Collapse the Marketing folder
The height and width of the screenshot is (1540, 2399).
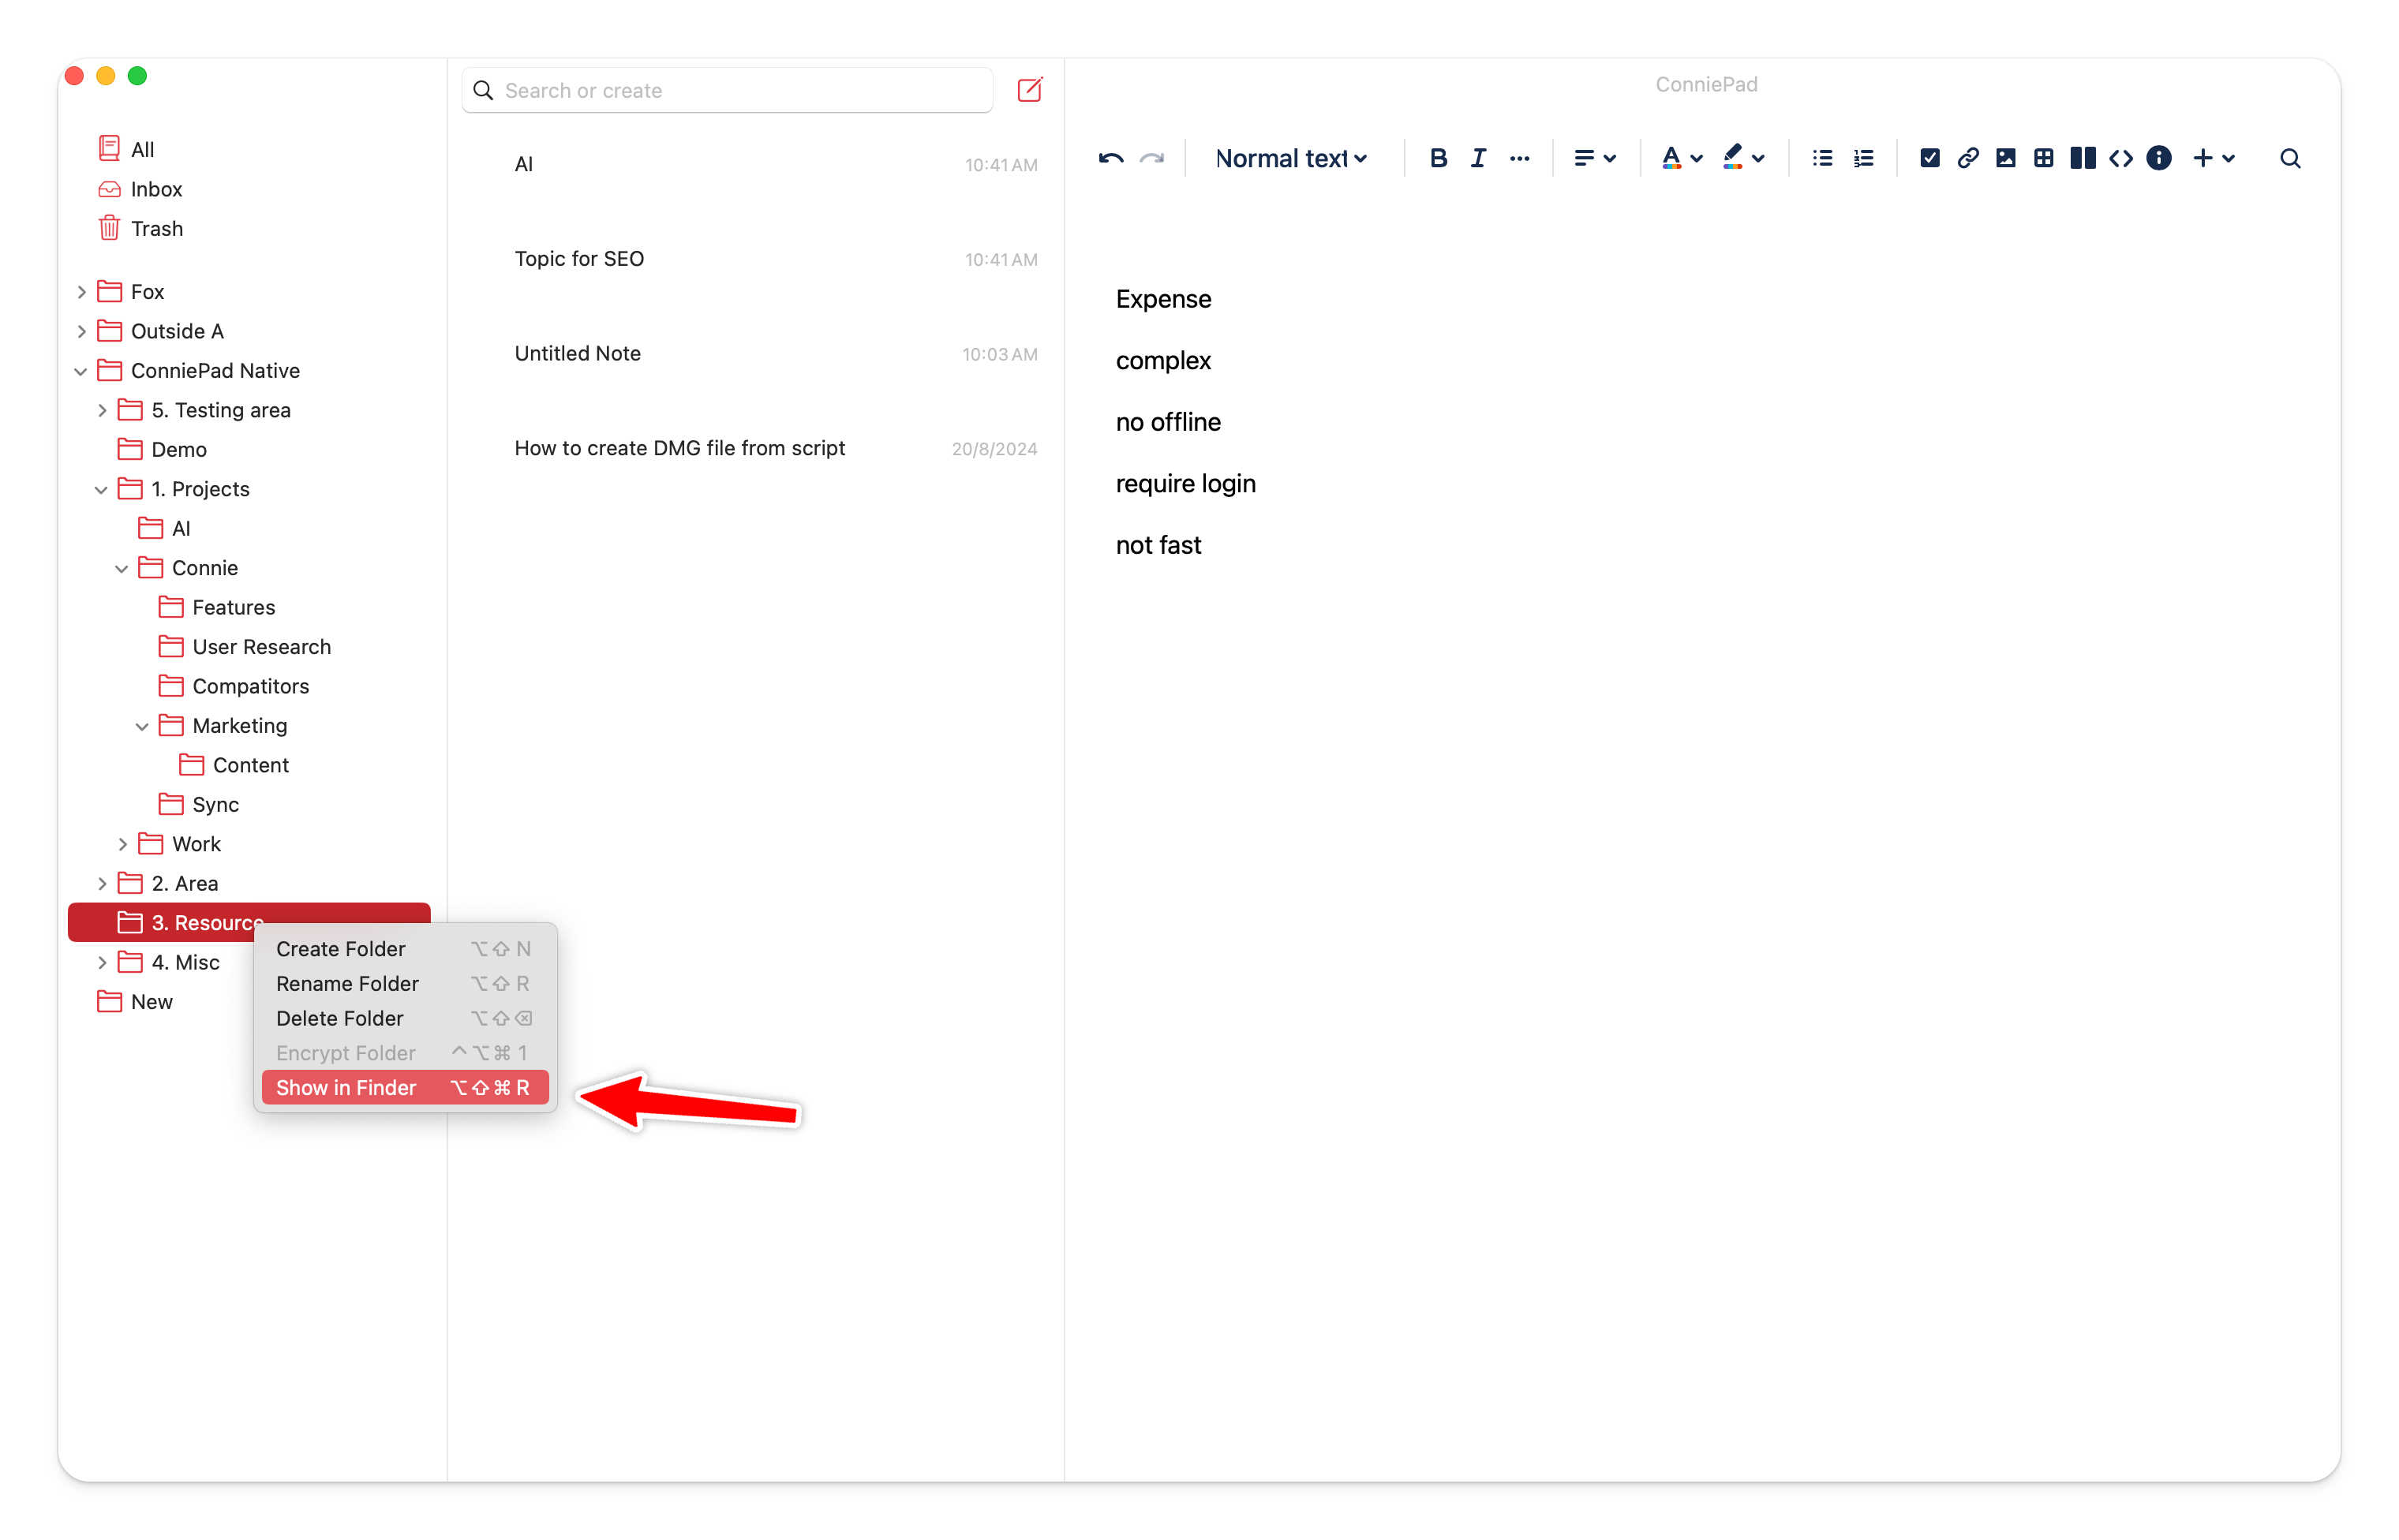(x=142, y=726)
